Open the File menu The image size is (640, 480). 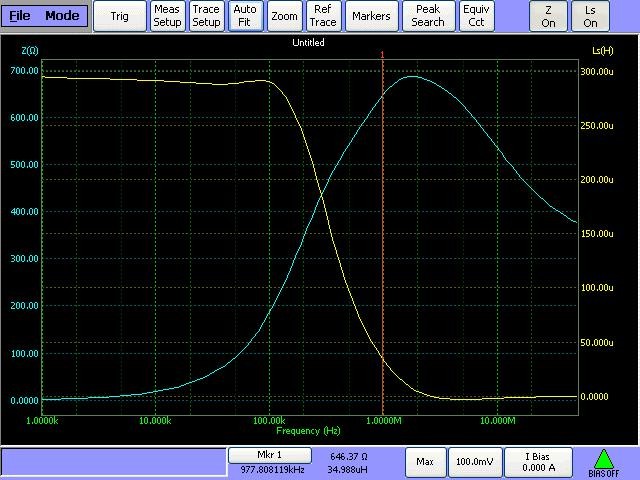click(20, 16)
